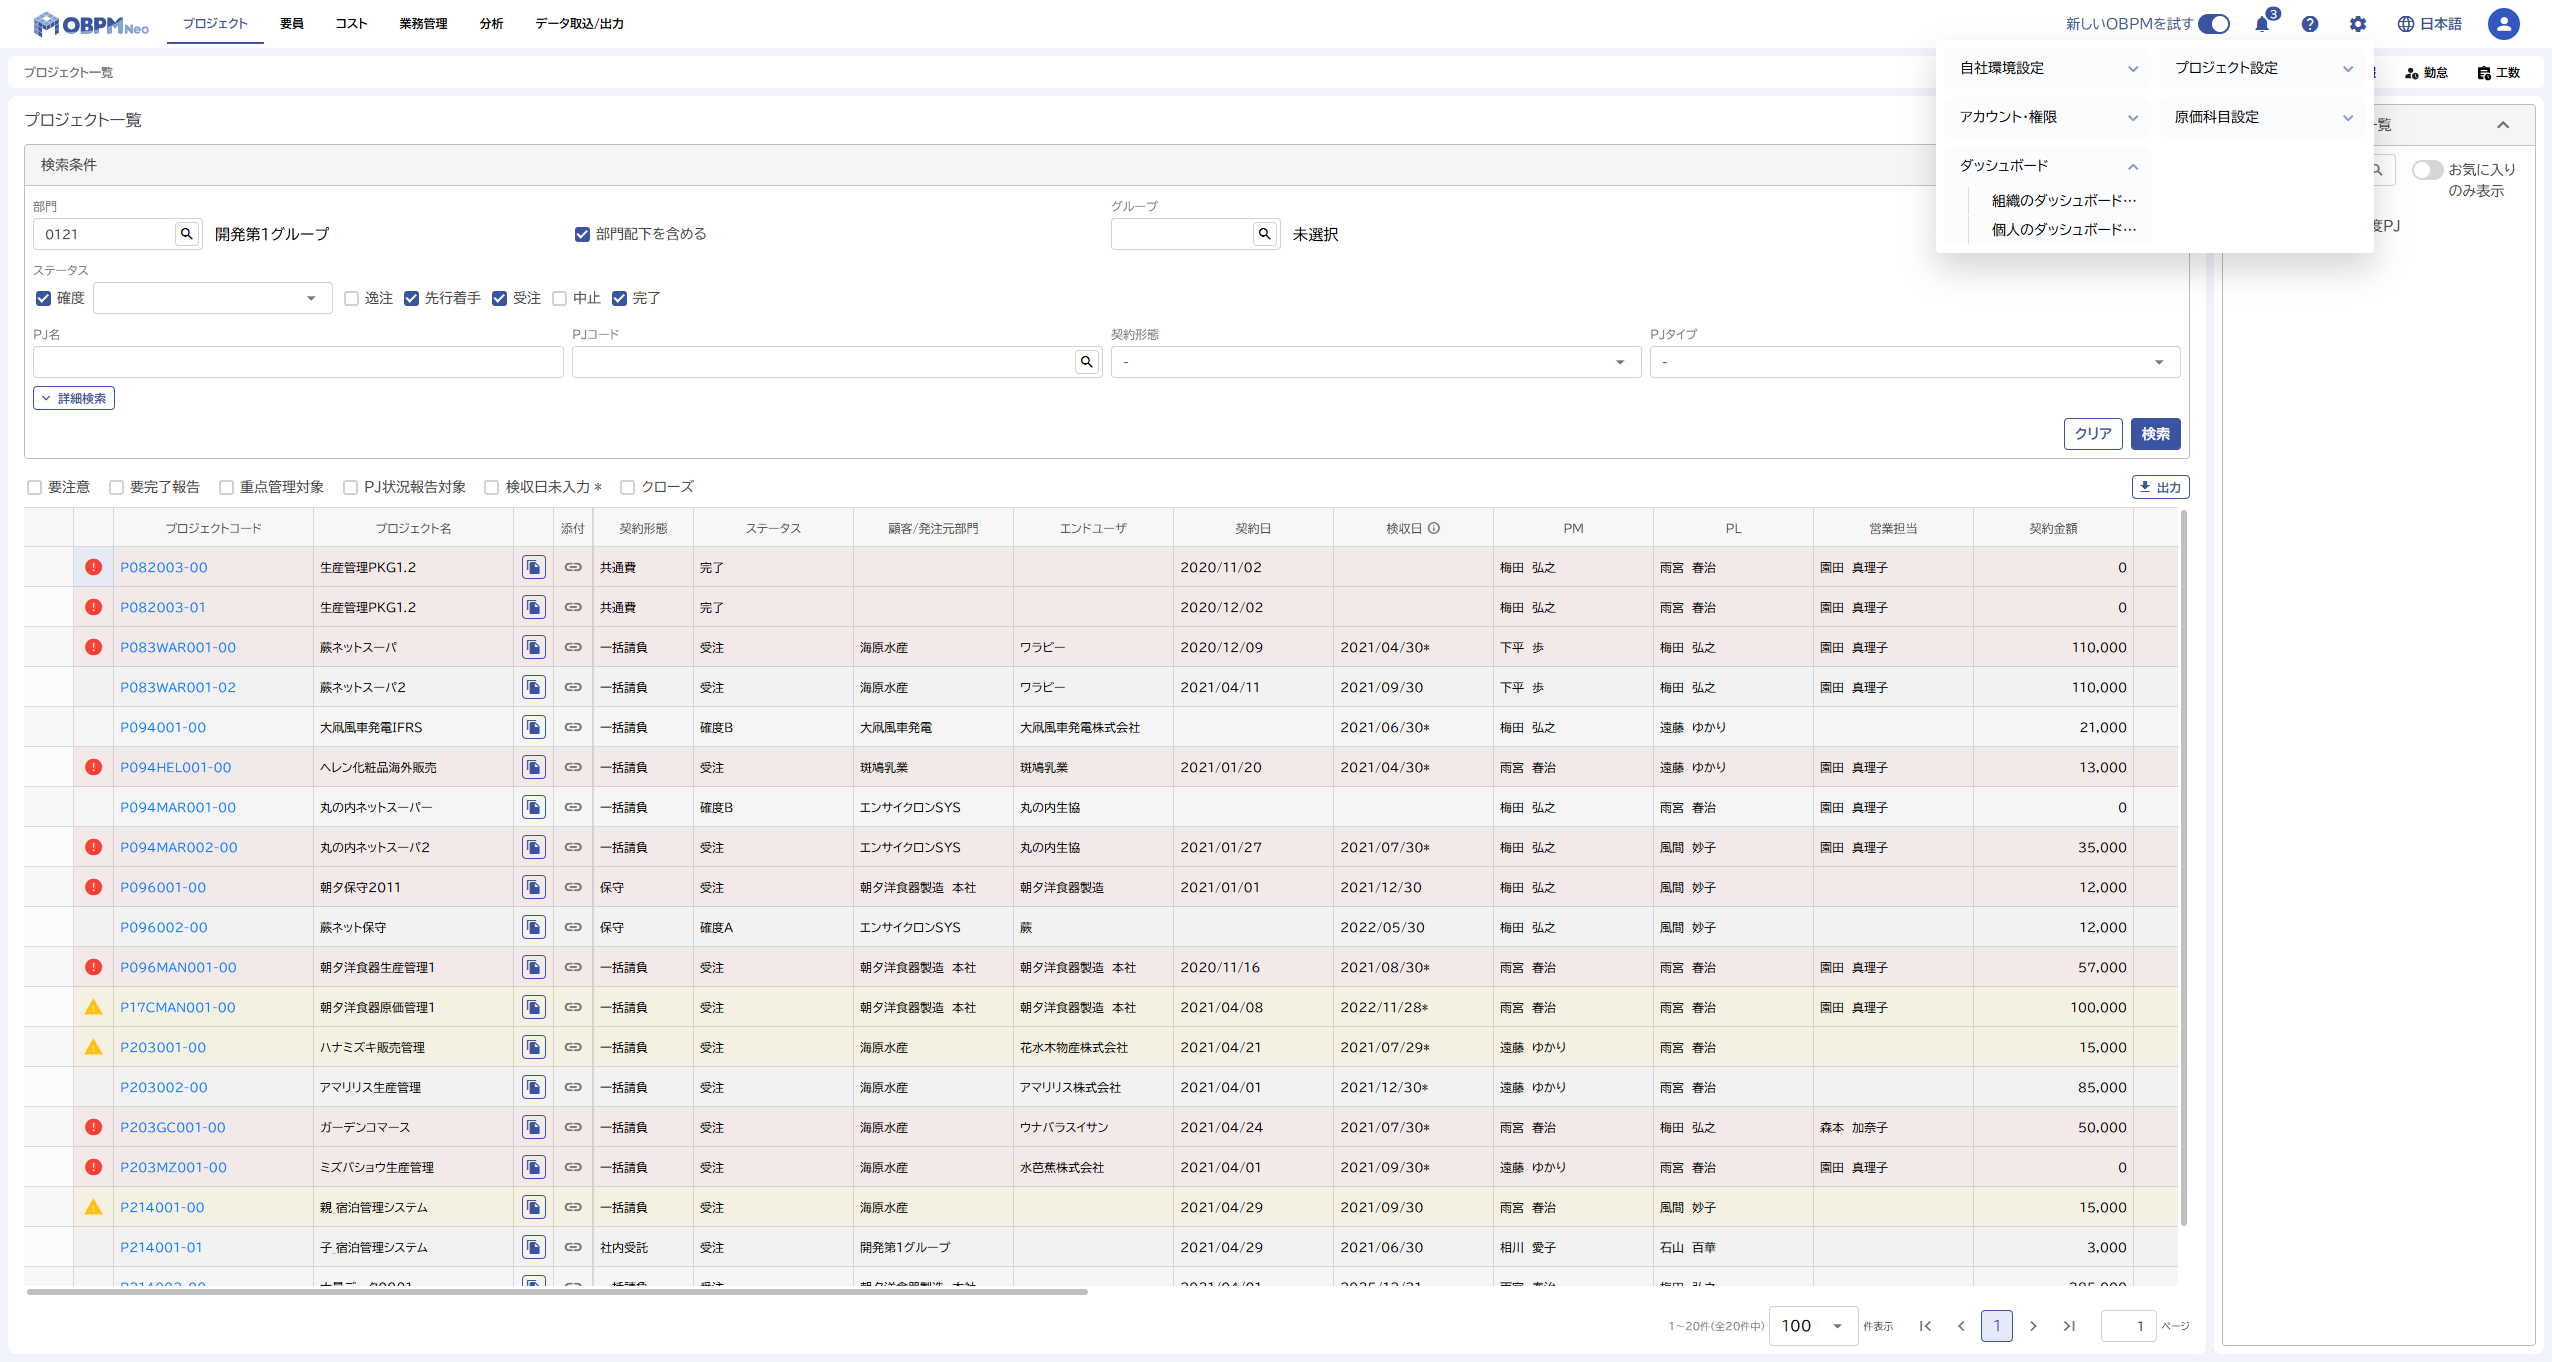Open the 分析 menu
Image resolution: width=2552 pixels, height=1362 pixels.
click(x=491, y=24)
